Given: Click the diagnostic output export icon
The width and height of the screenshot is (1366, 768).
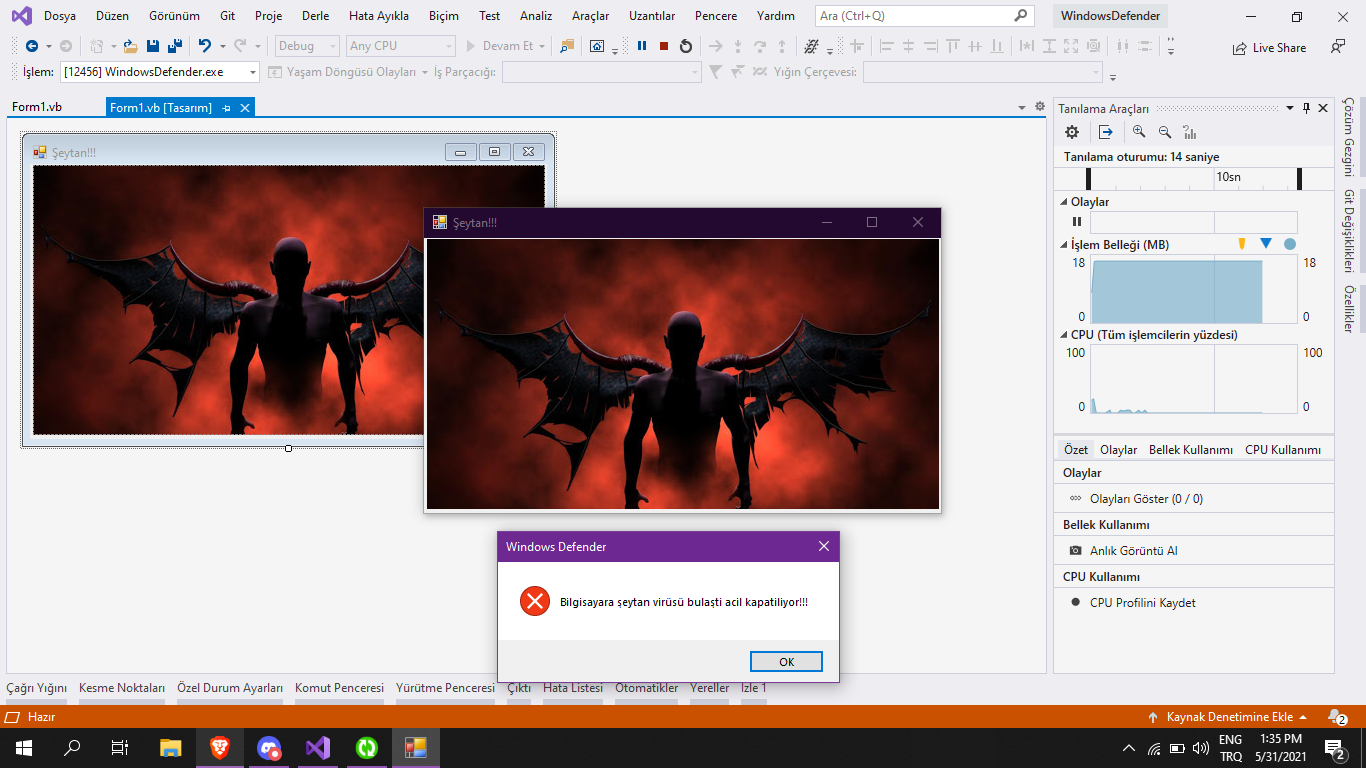Looking at the screenshot, I should [1105, 132].
